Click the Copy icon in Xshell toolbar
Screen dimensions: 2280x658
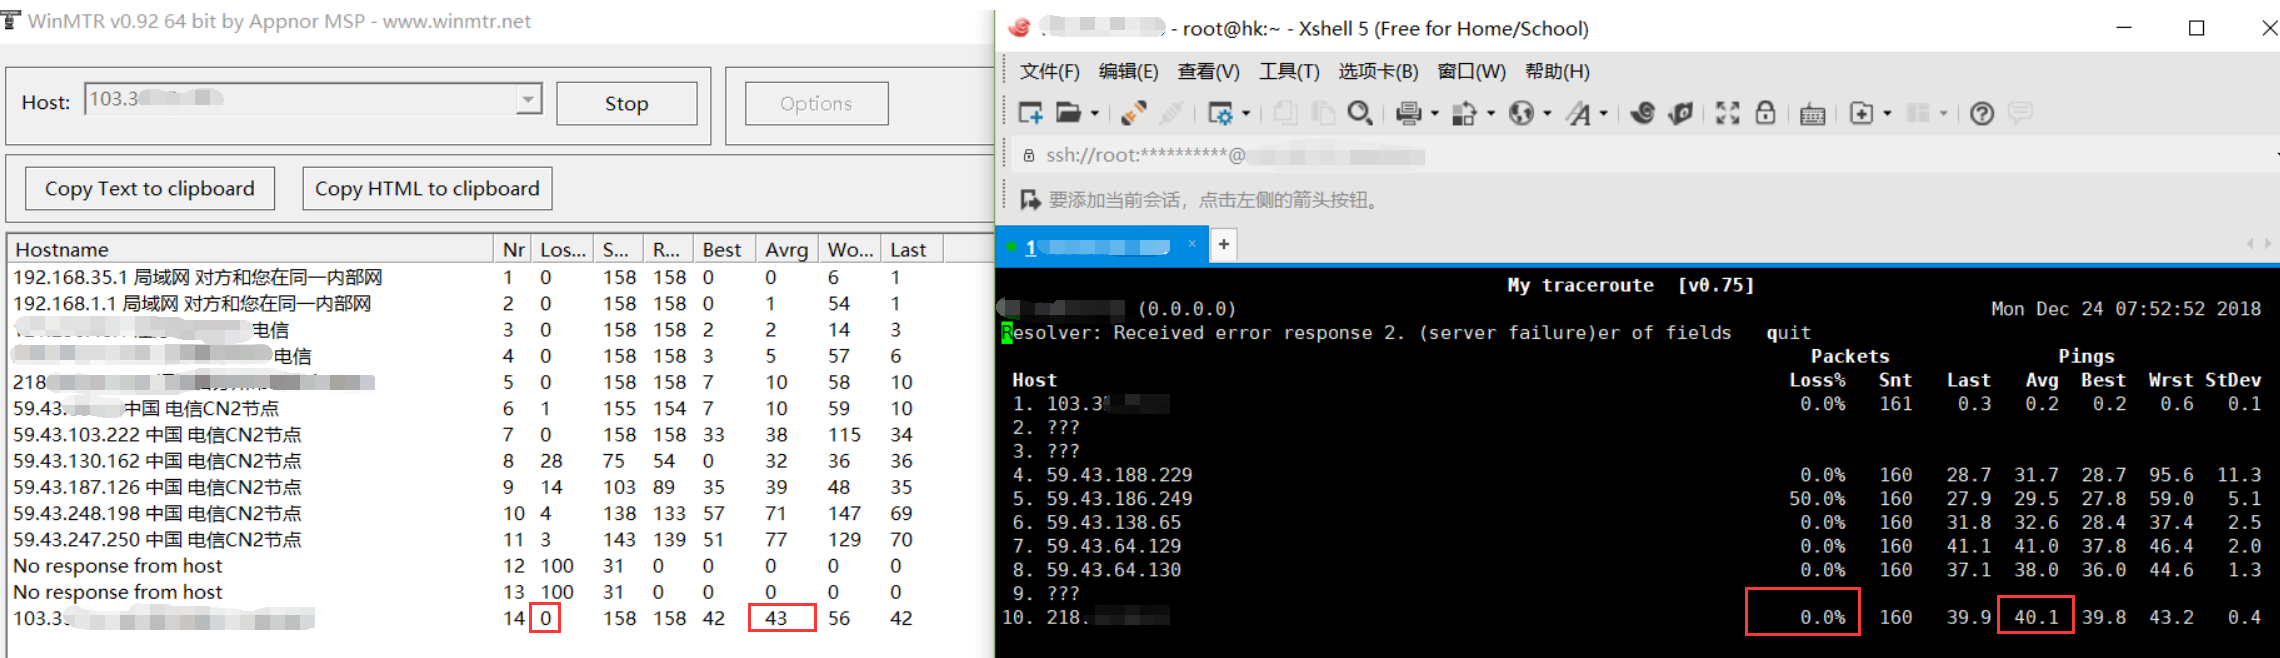[x=1285, y=113]
